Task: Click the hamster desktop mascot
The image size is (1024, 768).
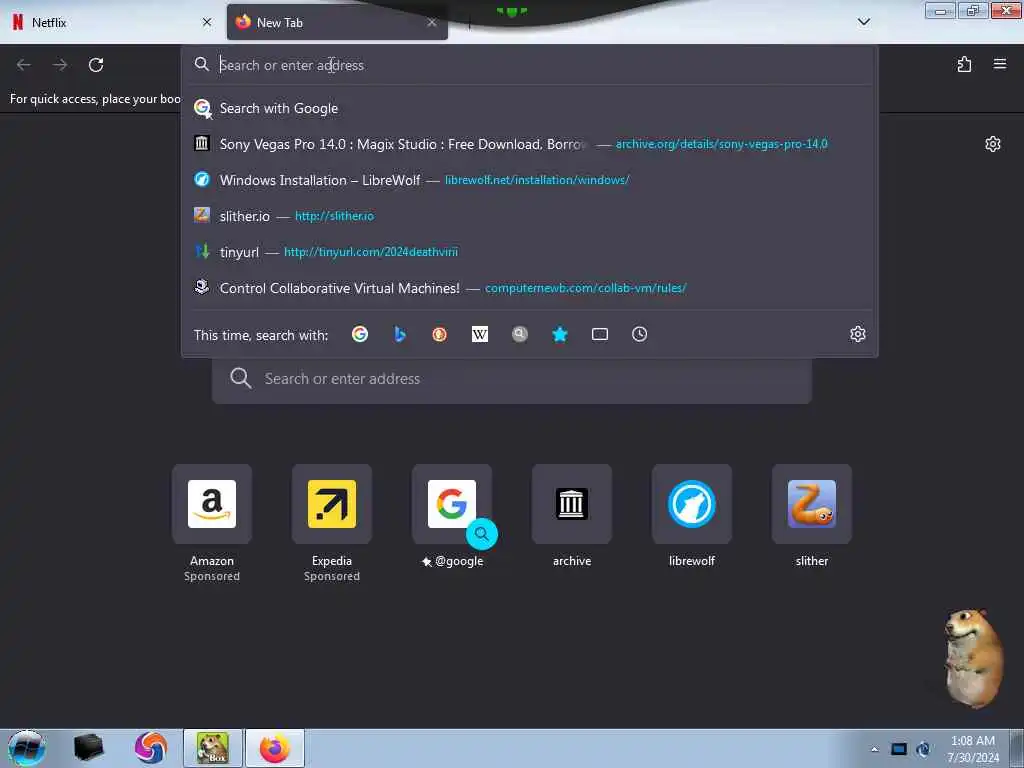Action: (973, 658)
